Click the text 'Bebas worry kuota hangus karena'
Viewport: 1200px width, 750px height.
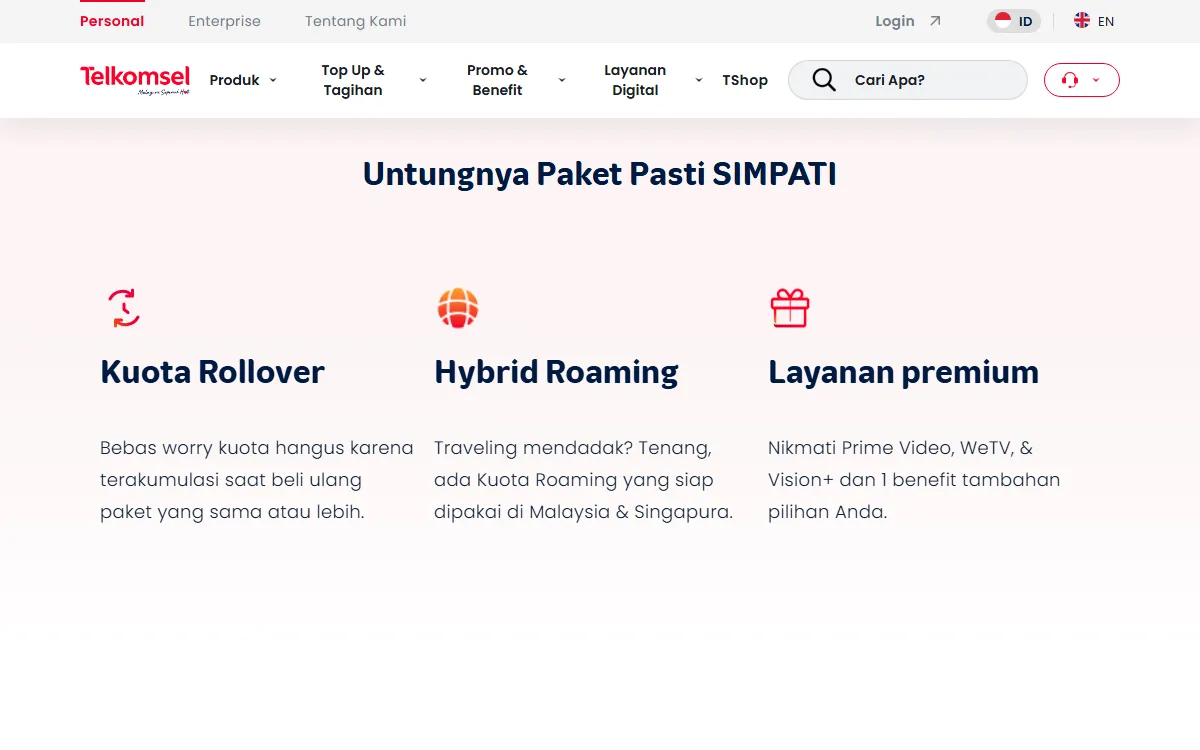pyautogui.click(x=257, y=448)
